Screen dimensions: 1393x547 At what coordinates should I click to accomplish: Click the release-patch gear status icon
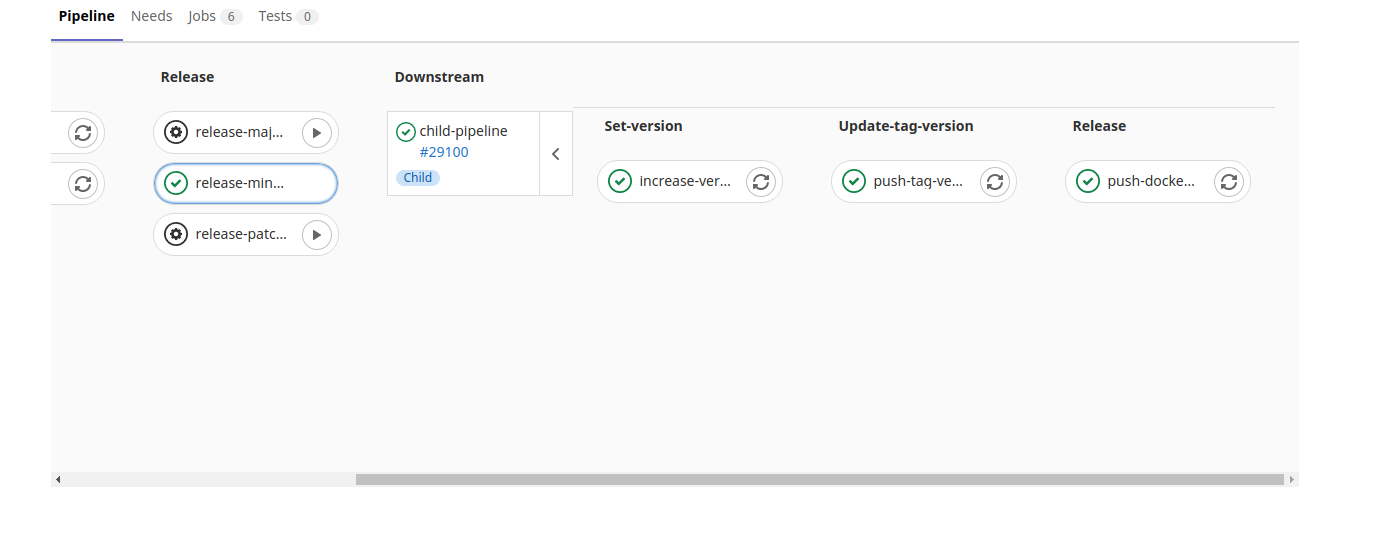(176, 234)
